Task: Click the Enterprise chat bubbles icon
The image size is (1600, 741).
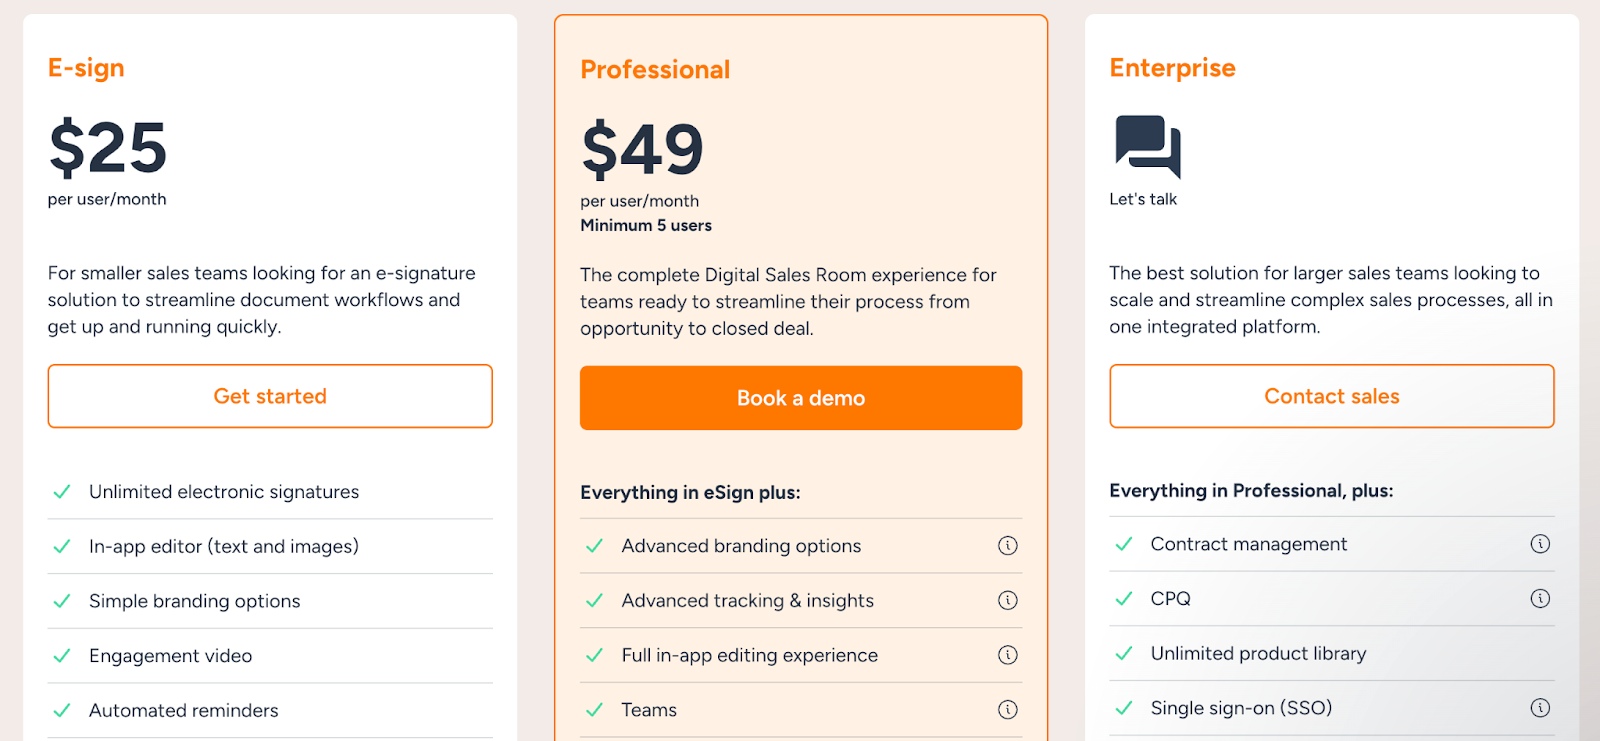Action: [x=1147, y=146]
